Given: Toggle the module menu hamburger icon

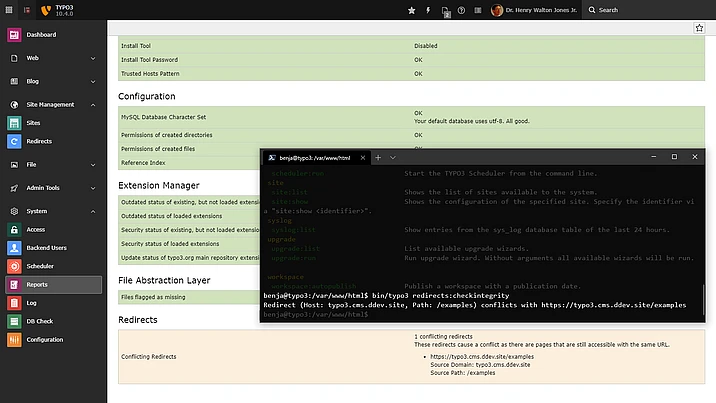Looking at the screenshot, I should point(9,9).
